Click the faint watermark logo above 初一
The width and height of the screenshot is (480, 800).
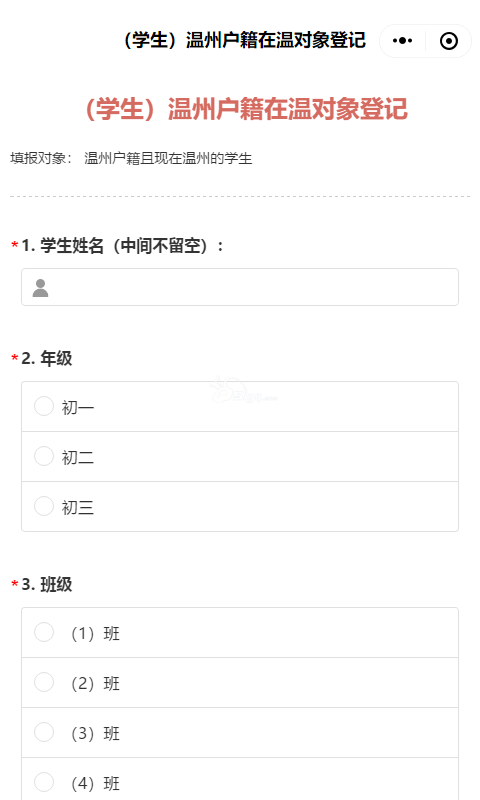[x=243, y=391]
